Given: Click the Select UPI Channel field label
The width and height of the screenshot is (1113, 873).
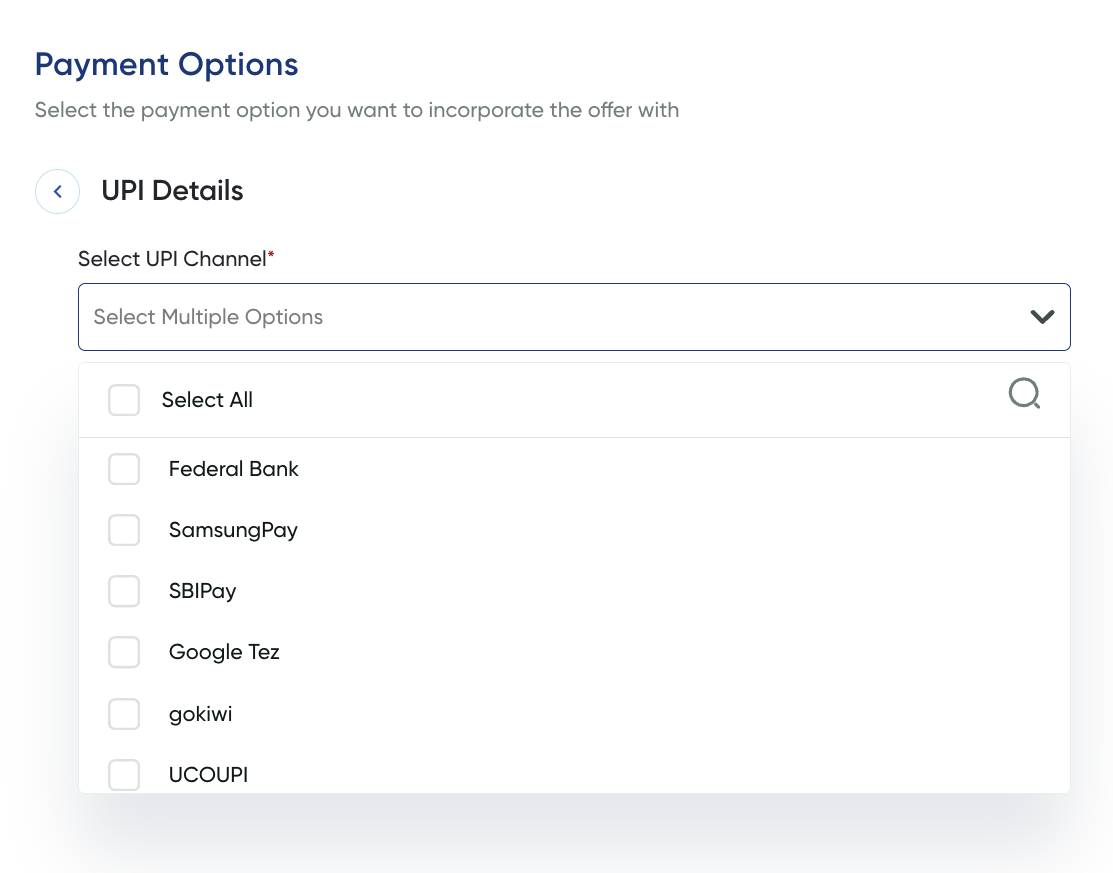Looking at the screenshot, I should coord(176,259).
